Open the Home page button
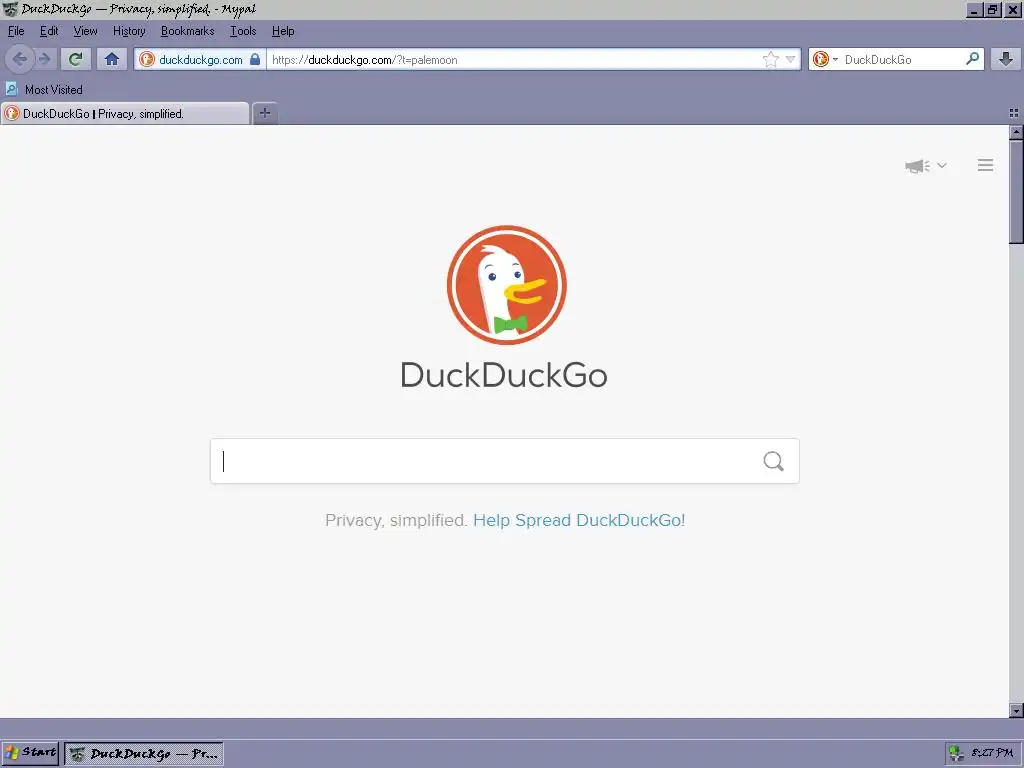Viewport: 1024px width, 768px height. 112,59
